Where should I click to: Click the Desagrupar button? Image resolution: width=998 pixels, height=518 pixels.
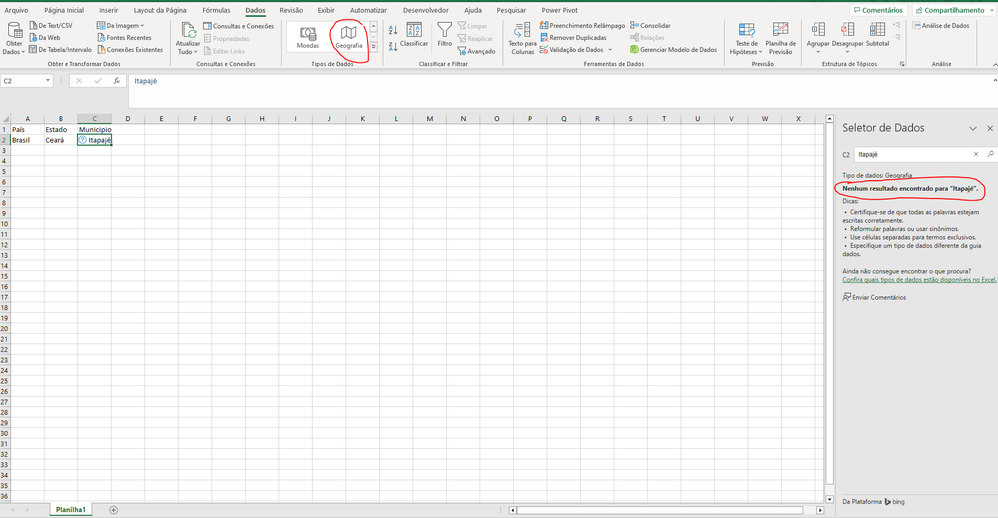847,36
